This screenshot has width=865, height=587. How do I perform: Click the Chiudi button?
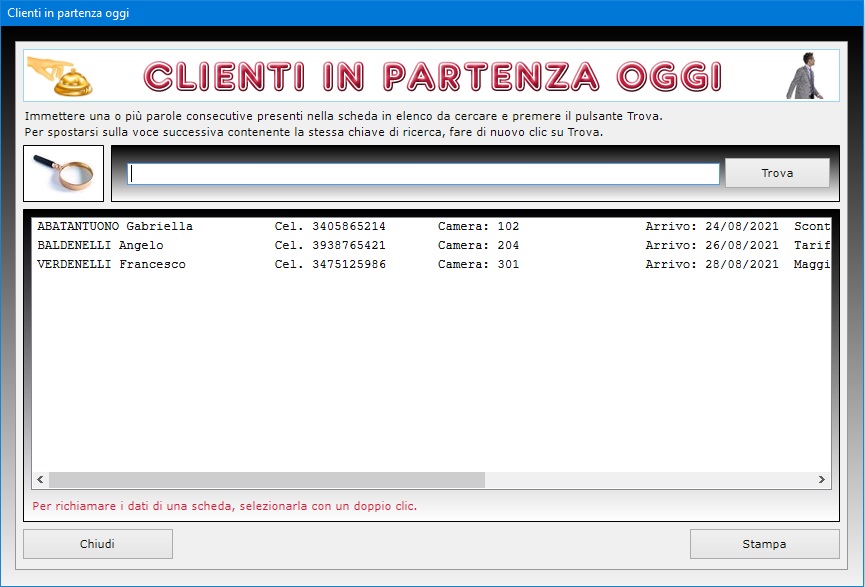[x=98, y=544]
